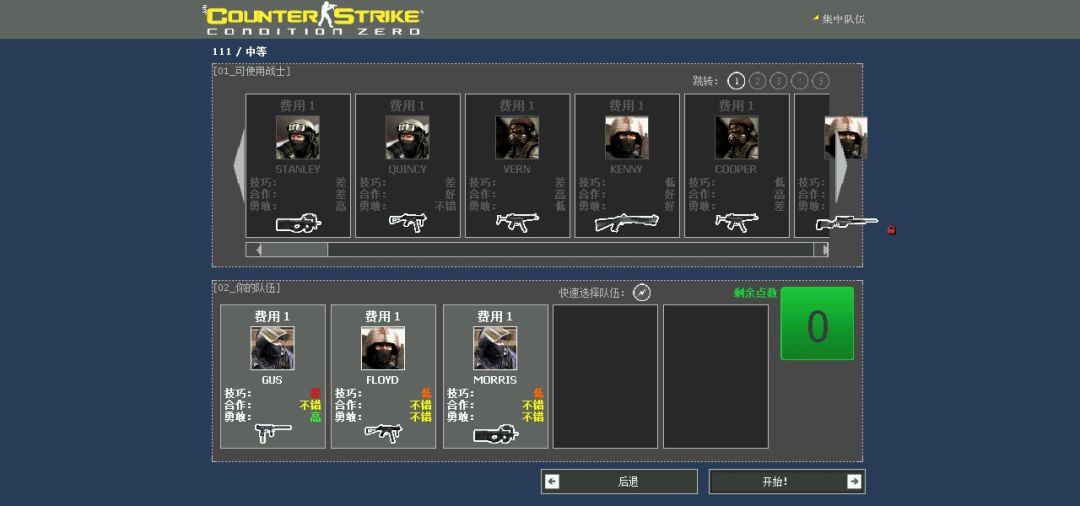Start the match with the 开始! button

[x=787, y=482]
